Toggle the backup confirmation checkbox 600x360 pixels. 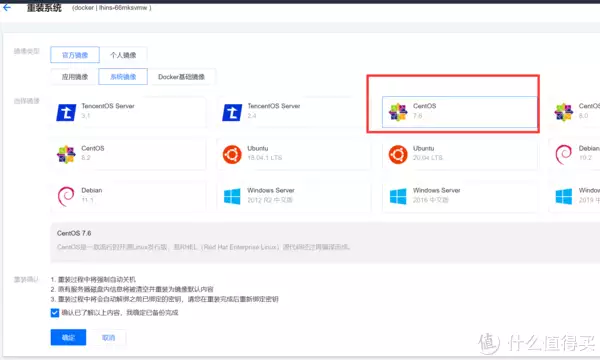click(55, 313)
